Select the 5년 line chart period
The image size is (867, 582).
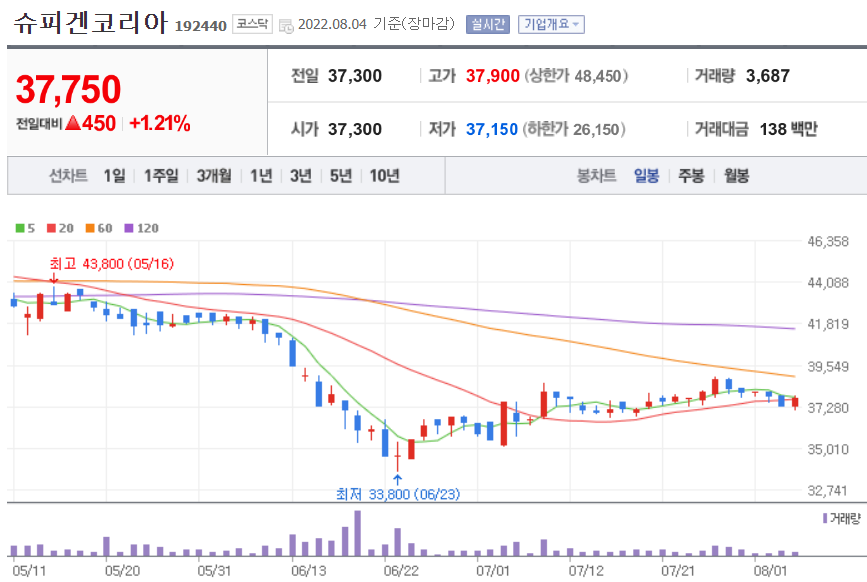[341, 176]
